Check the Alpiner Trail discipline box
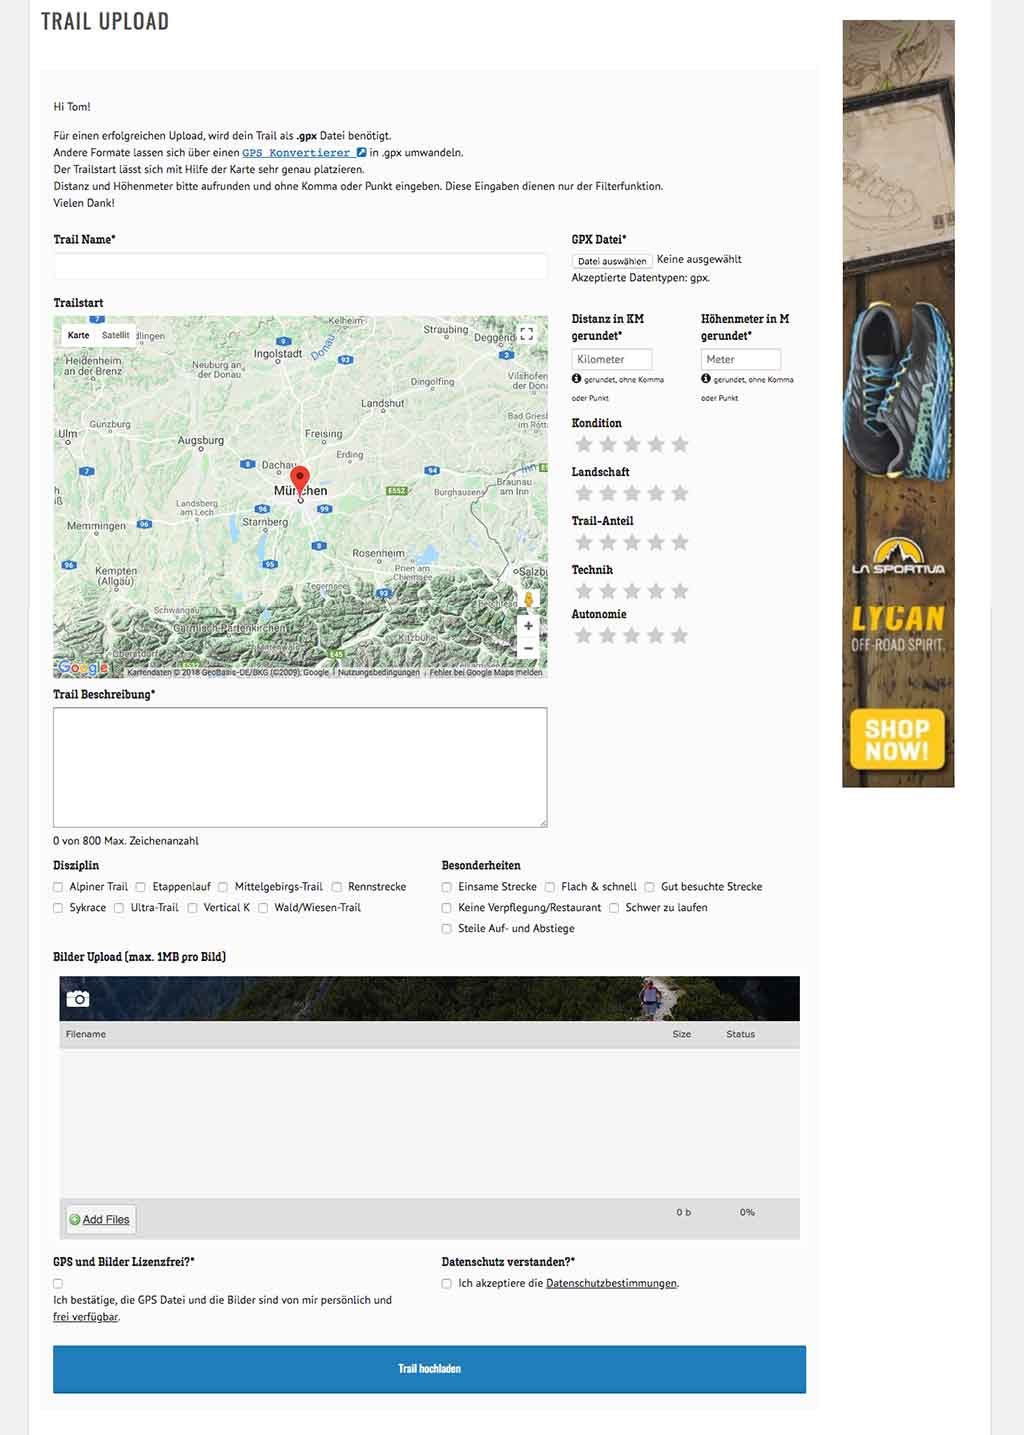Viewport: 1024px width, 1435px height. 58,887
